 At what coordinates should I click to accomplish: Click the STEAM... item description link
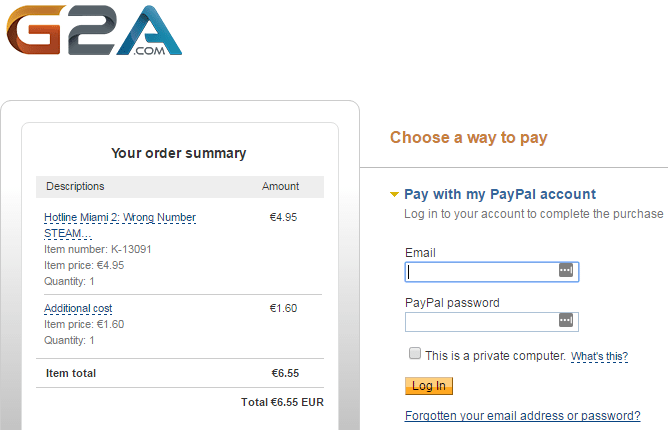[68, 234]
